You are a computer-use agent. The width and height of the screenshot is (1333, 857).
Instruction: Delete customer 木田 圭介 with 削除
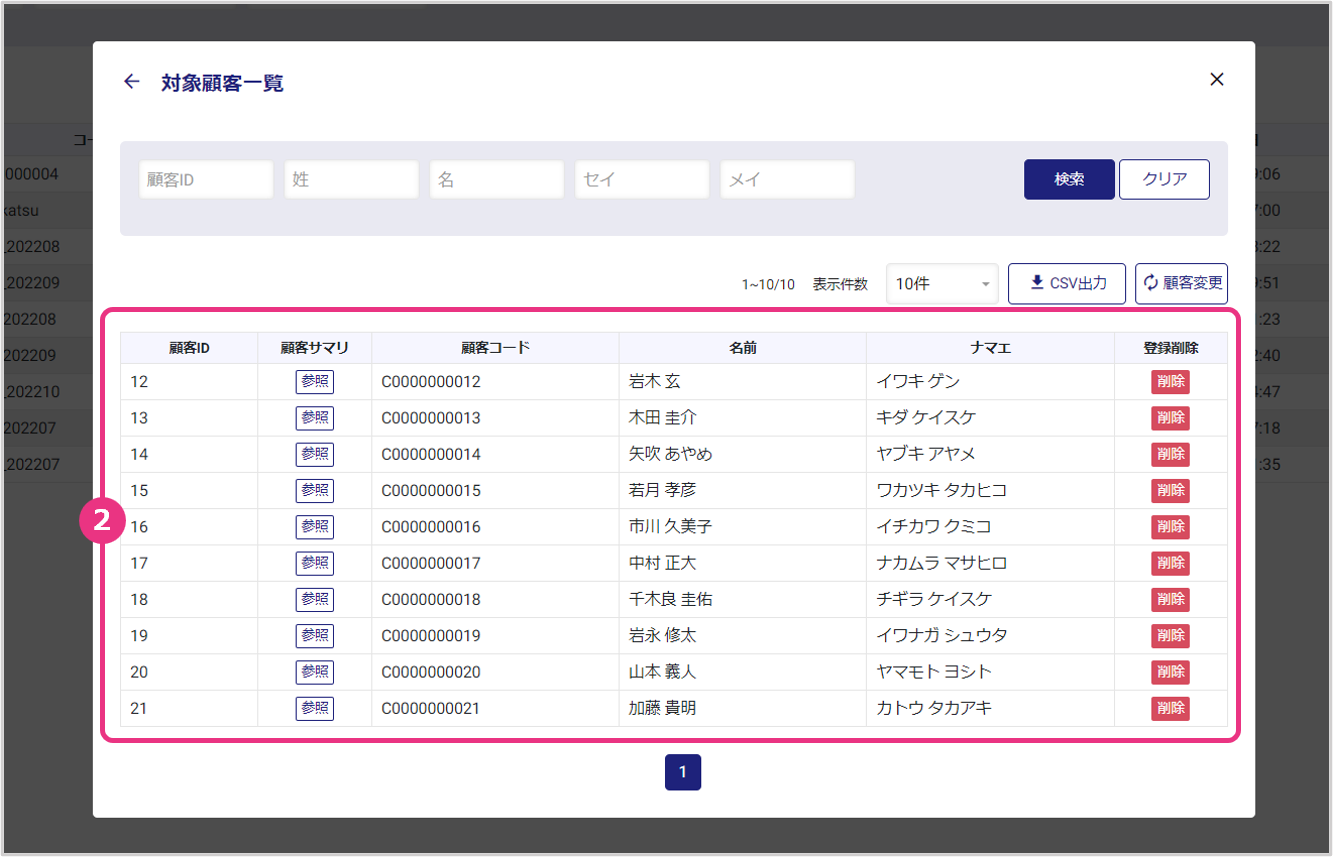pos(1170,418)
